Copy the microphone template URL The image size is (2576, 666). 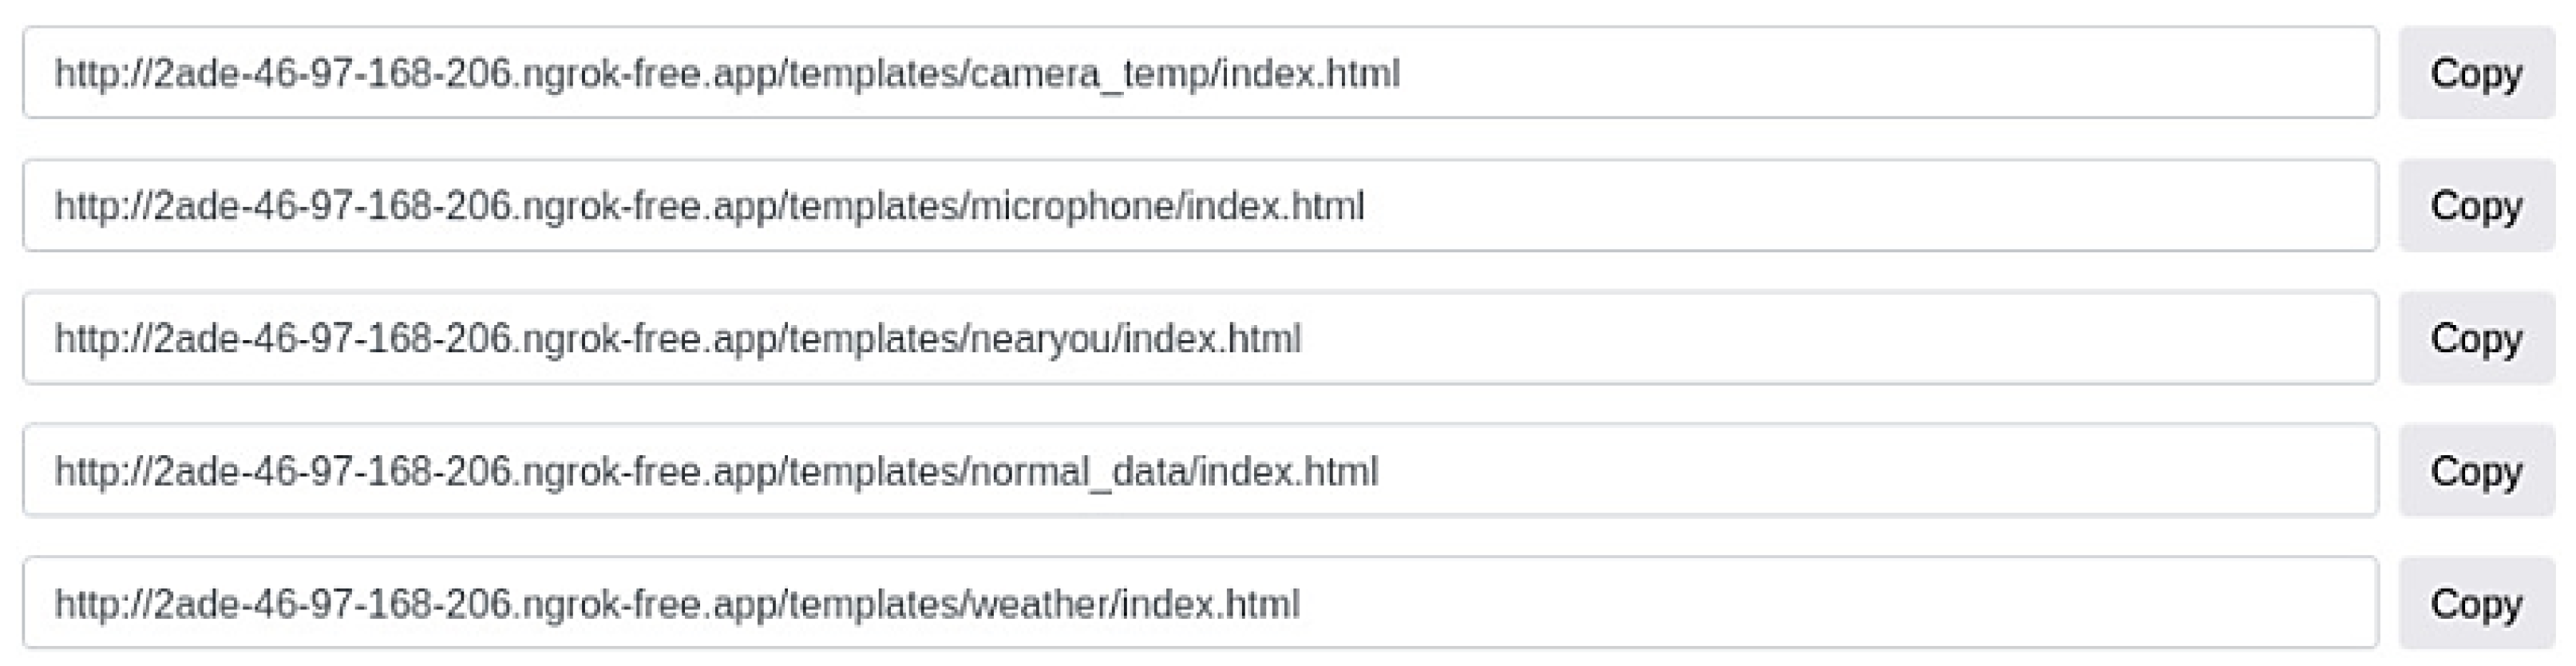[x=2476, y=206]
